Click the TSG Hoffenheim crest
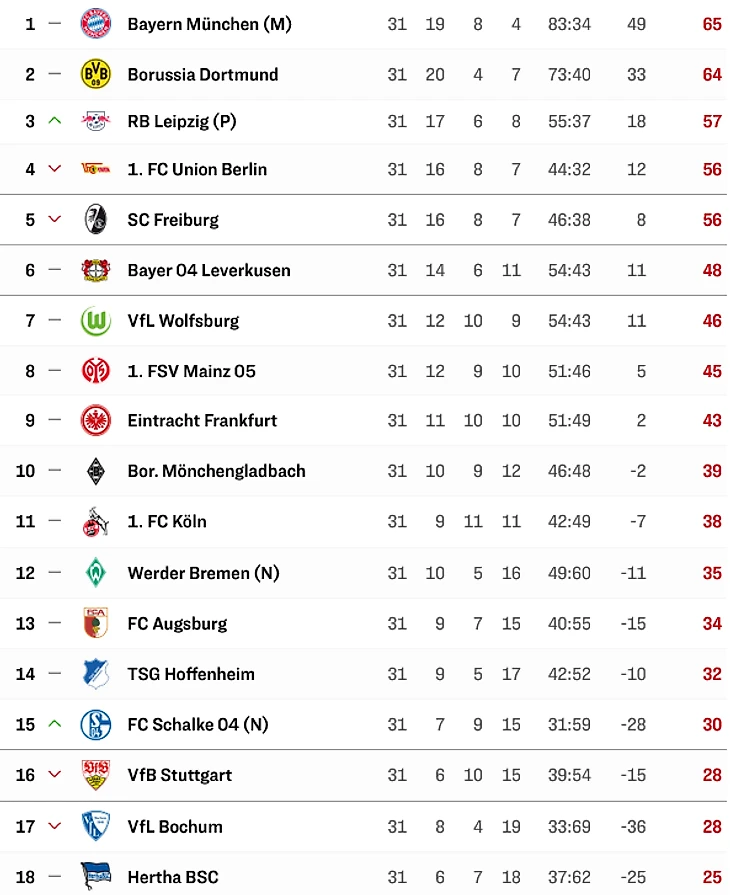Screen dimensions: 730x895 tap(96, 674)
